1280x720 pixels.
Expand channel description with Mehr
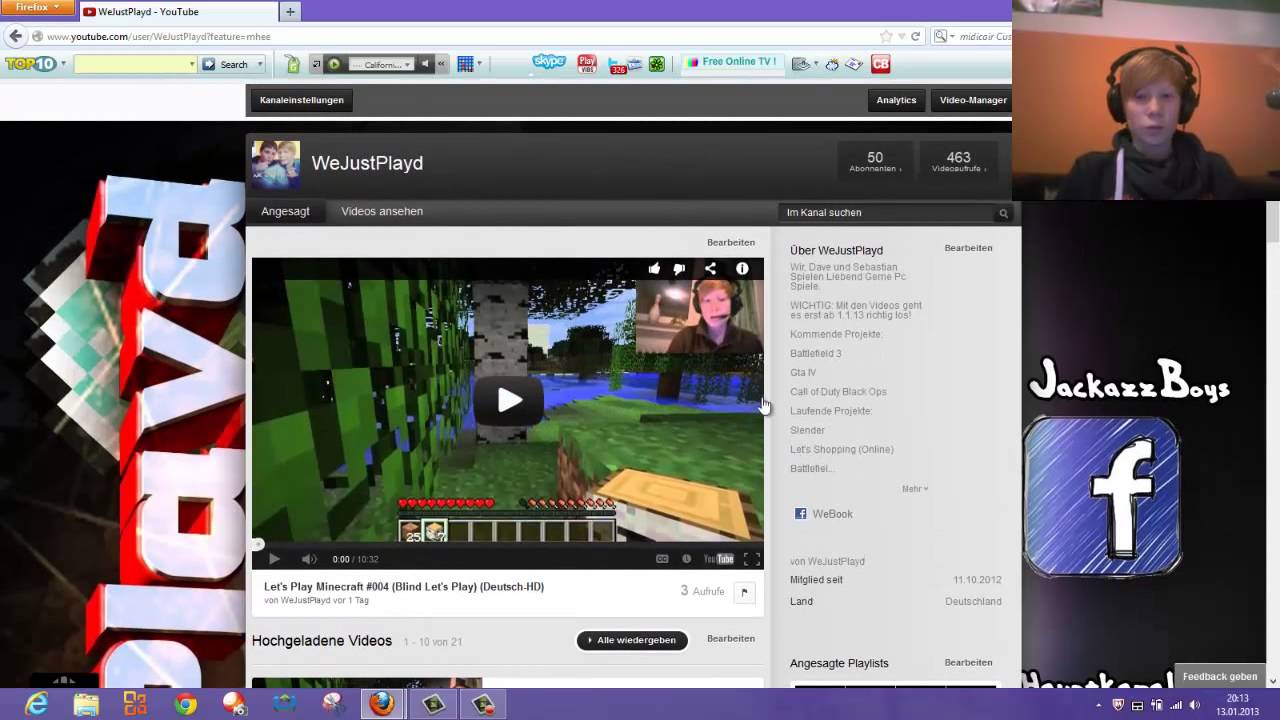915,489
